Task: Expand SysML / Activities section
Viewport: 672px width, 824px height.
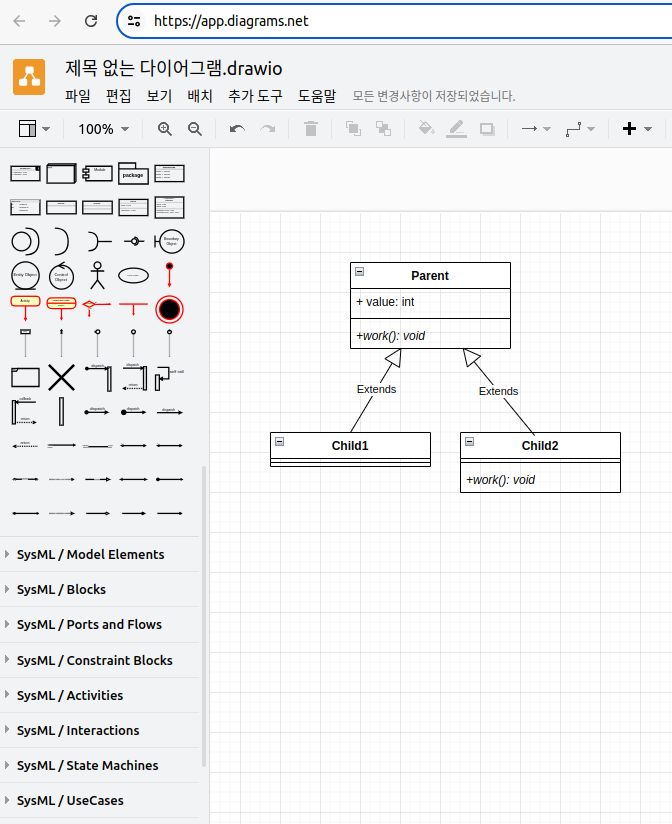Action: tap(99, 695)
